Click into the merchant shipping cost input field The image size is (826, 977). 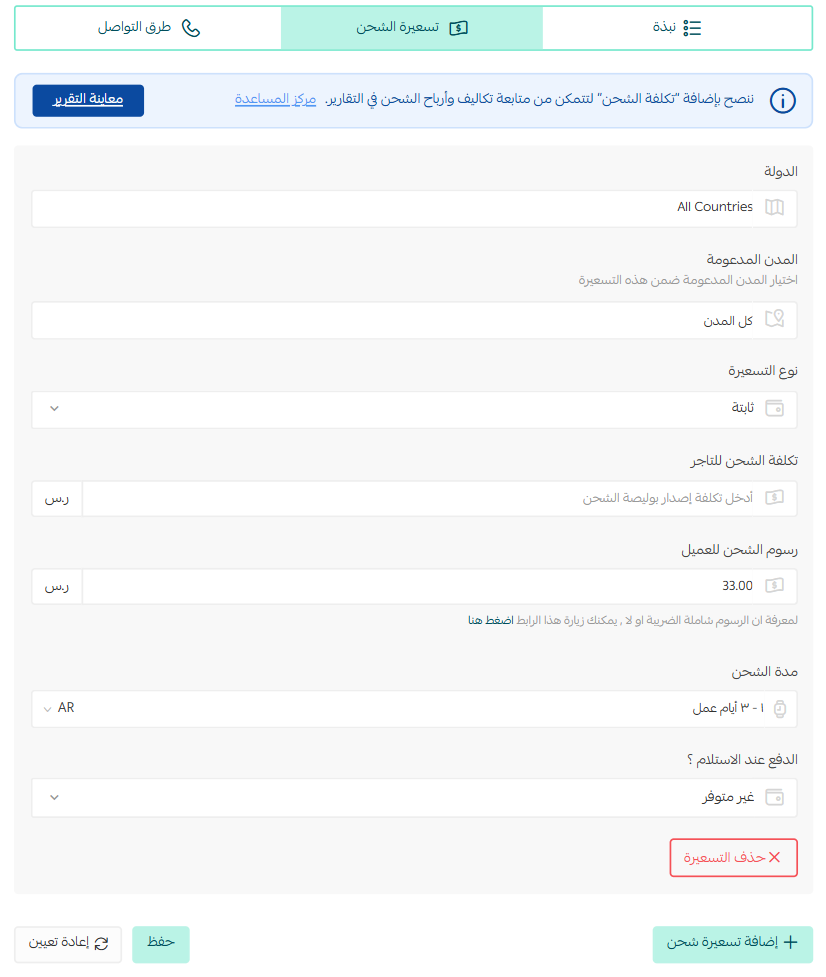point(439,498)
